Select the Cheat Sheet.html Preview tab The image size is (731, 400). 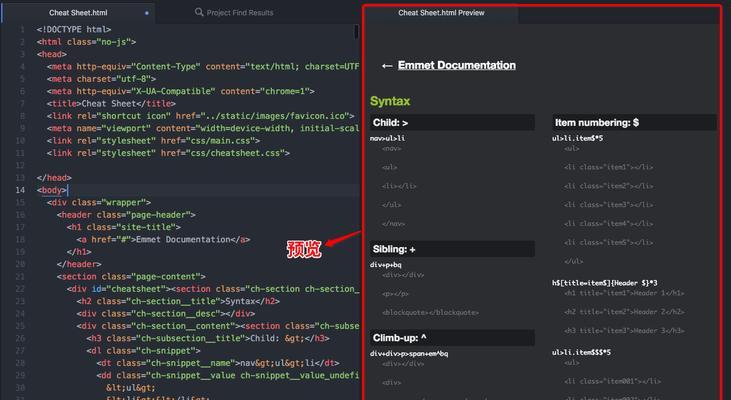[x=441, y=13]
